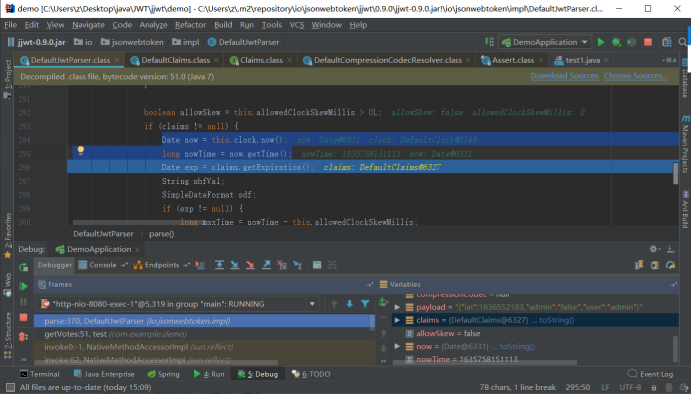Toggle read-only lock icon in status bar
Image resolution: width=691 pixels, height=394 pixels.
tap(654, 387)
